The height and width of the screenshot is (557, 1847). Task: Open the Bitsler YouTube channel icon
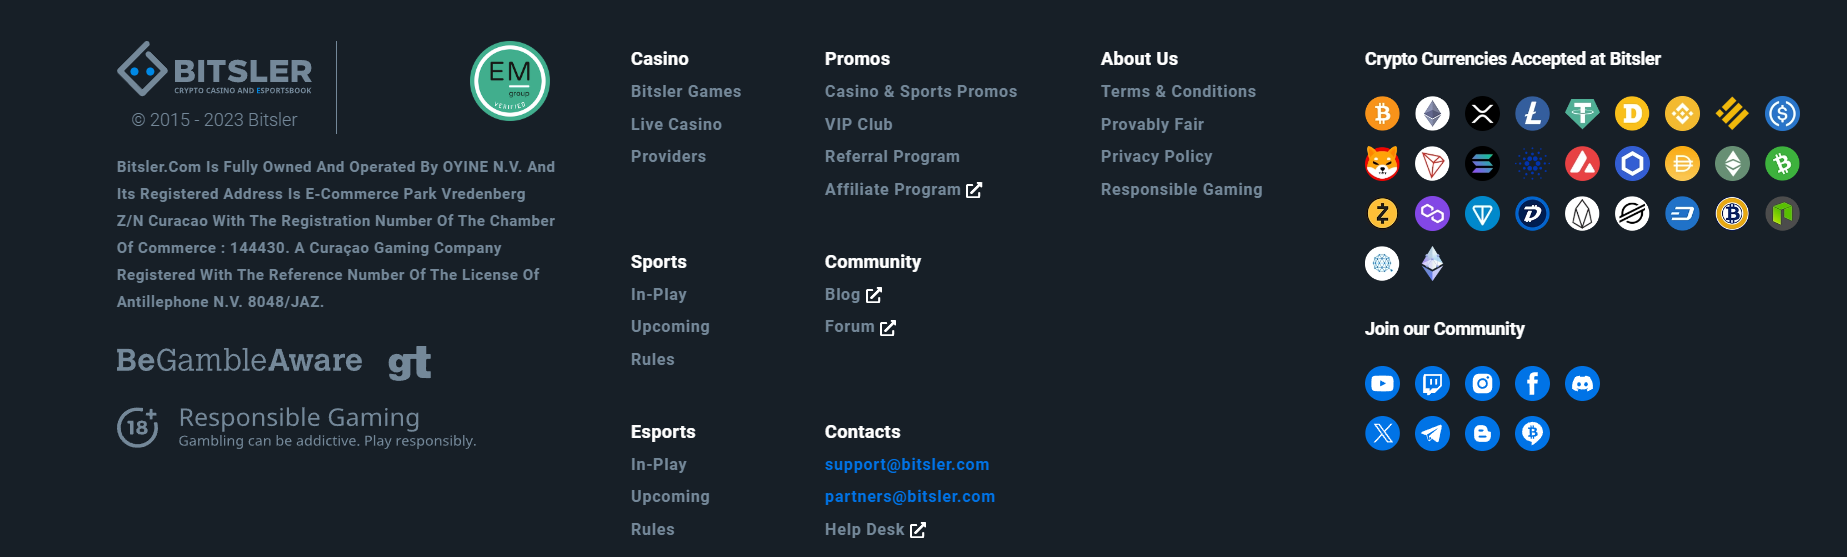pos(1382,384)
